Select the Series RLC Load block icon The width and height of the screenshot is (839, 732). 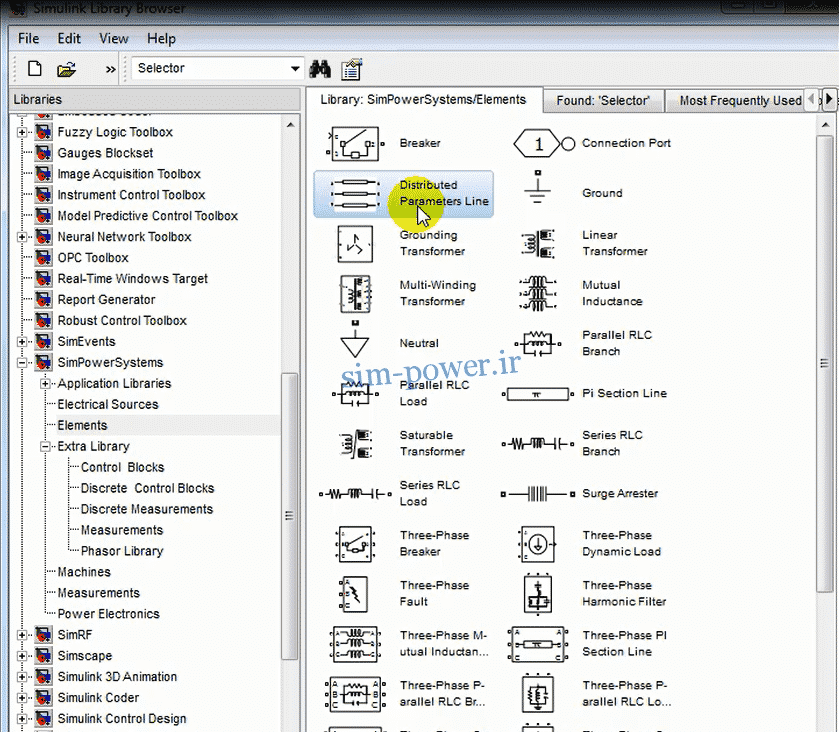355,493
